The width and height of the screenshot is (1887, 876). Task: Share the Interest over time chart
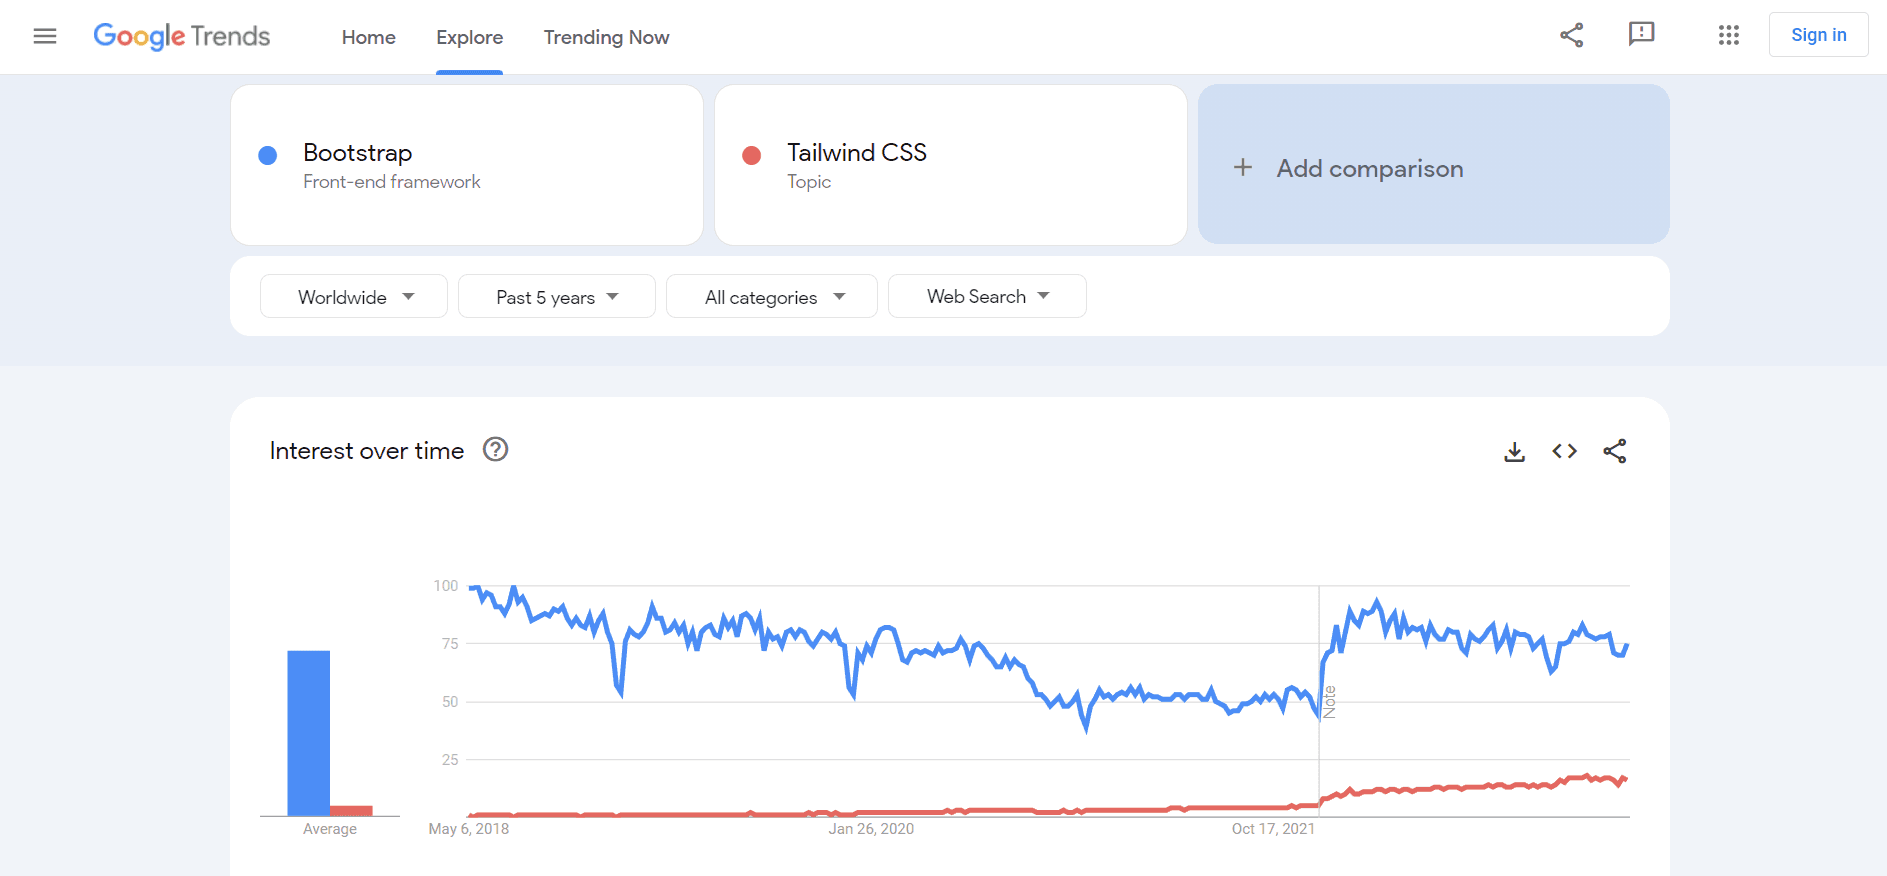point(1615,451)
